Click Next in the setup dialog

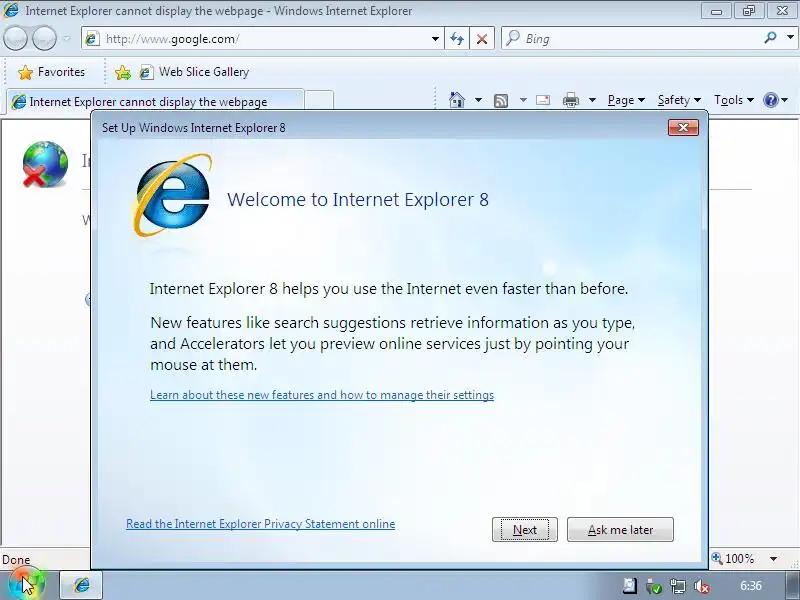[x=524, y=530]
